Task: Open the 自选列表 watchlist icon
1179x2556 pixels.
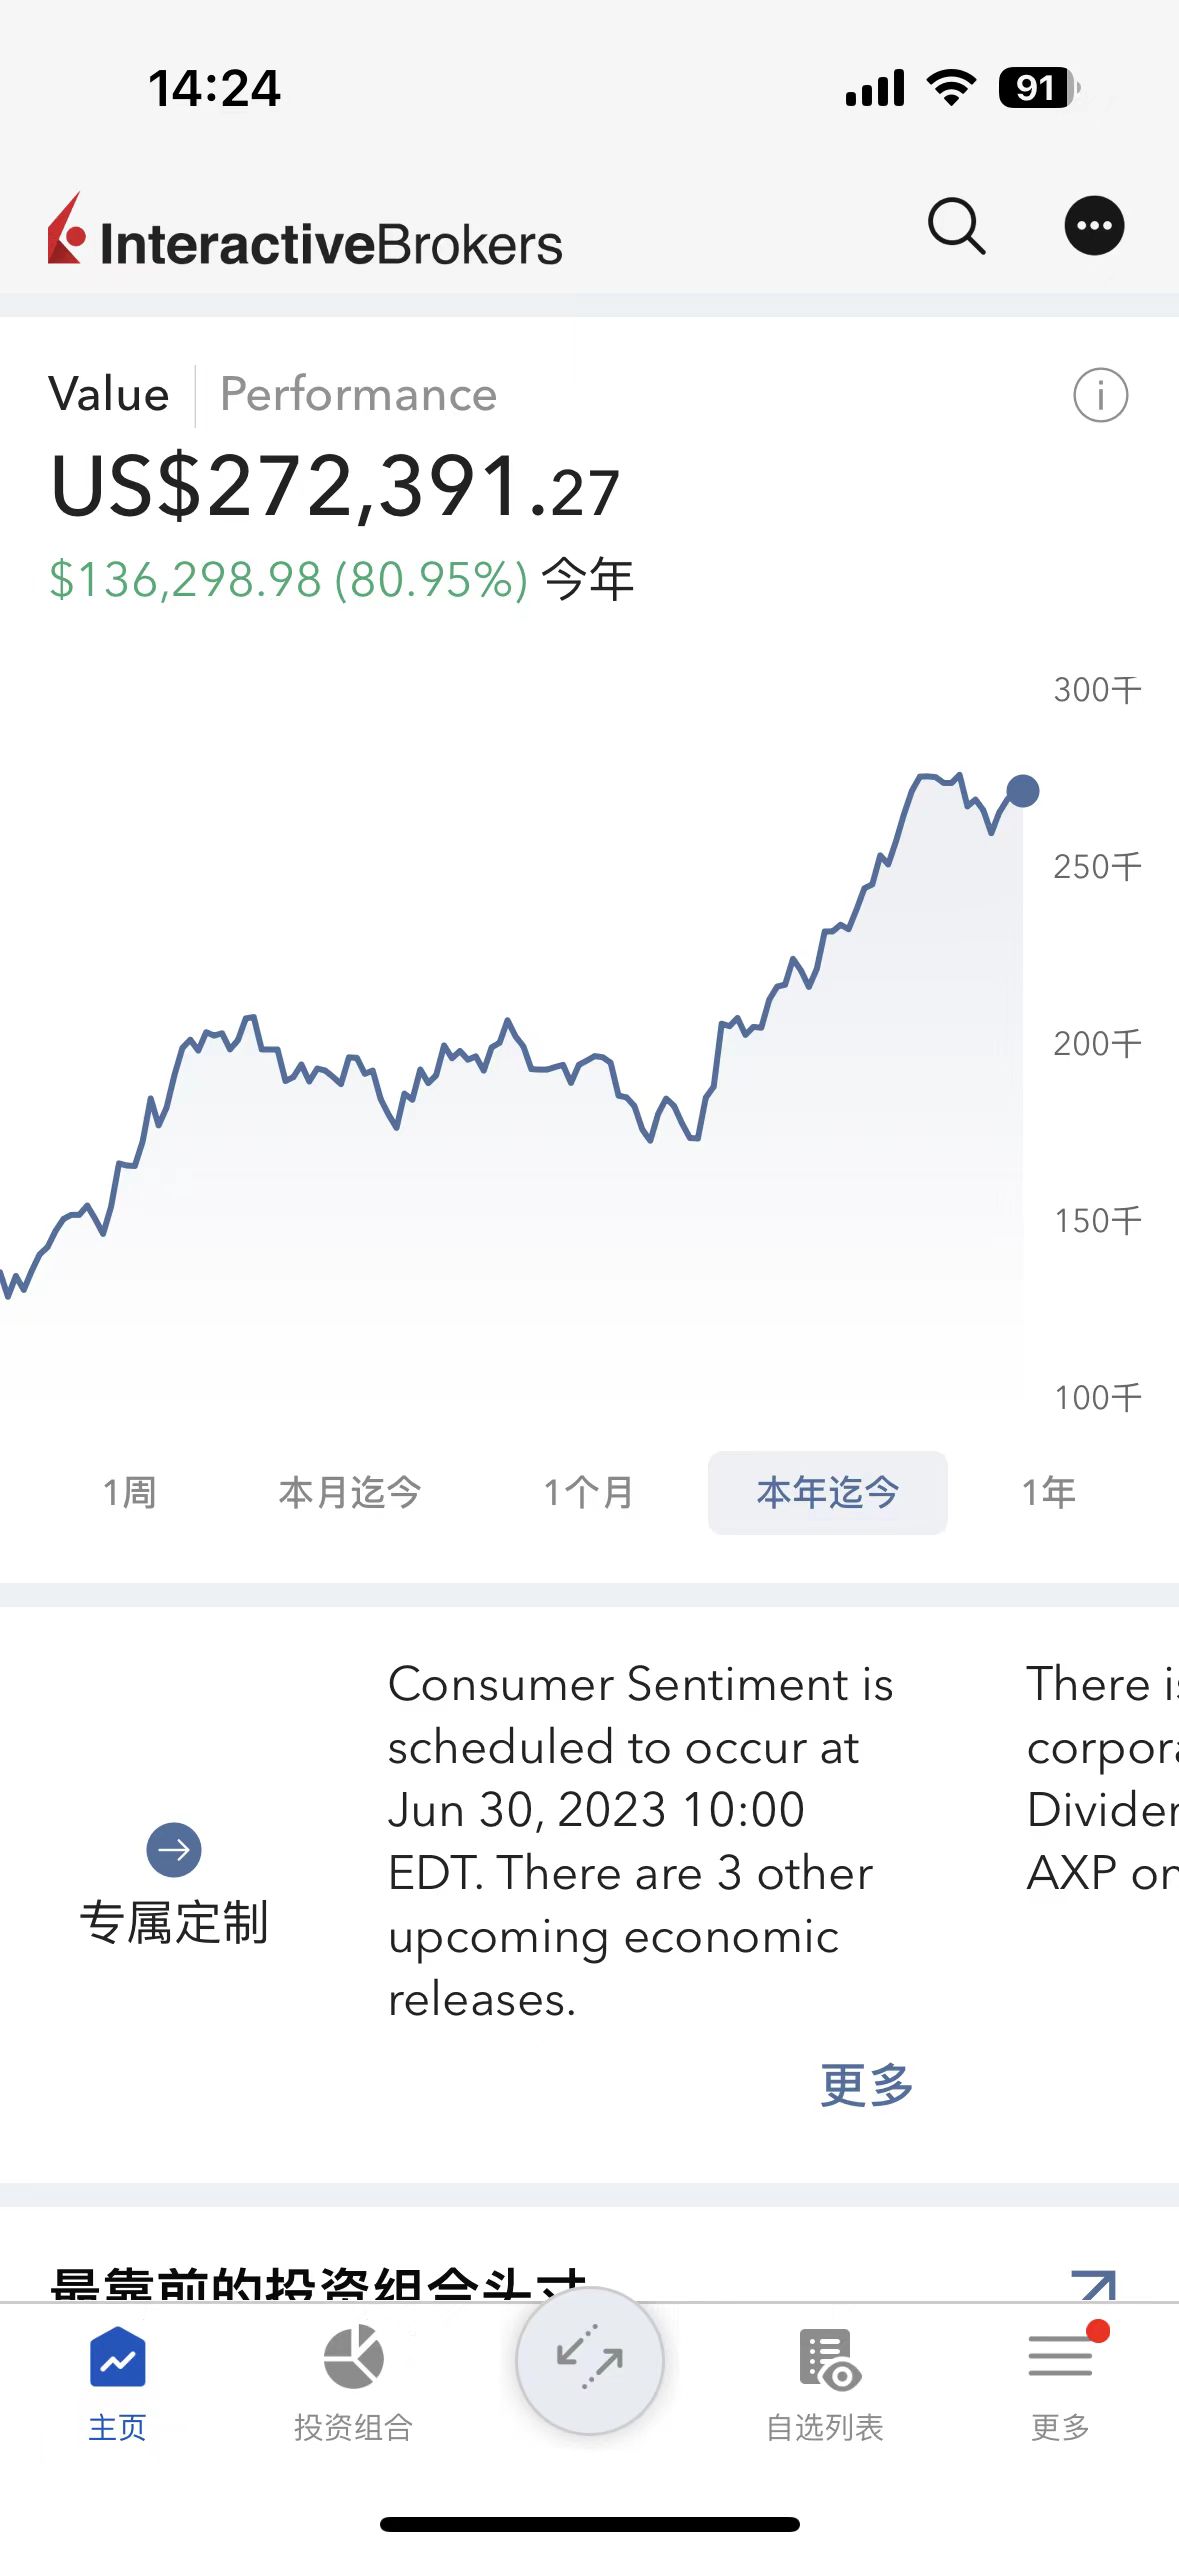Action: [829, 2358]
